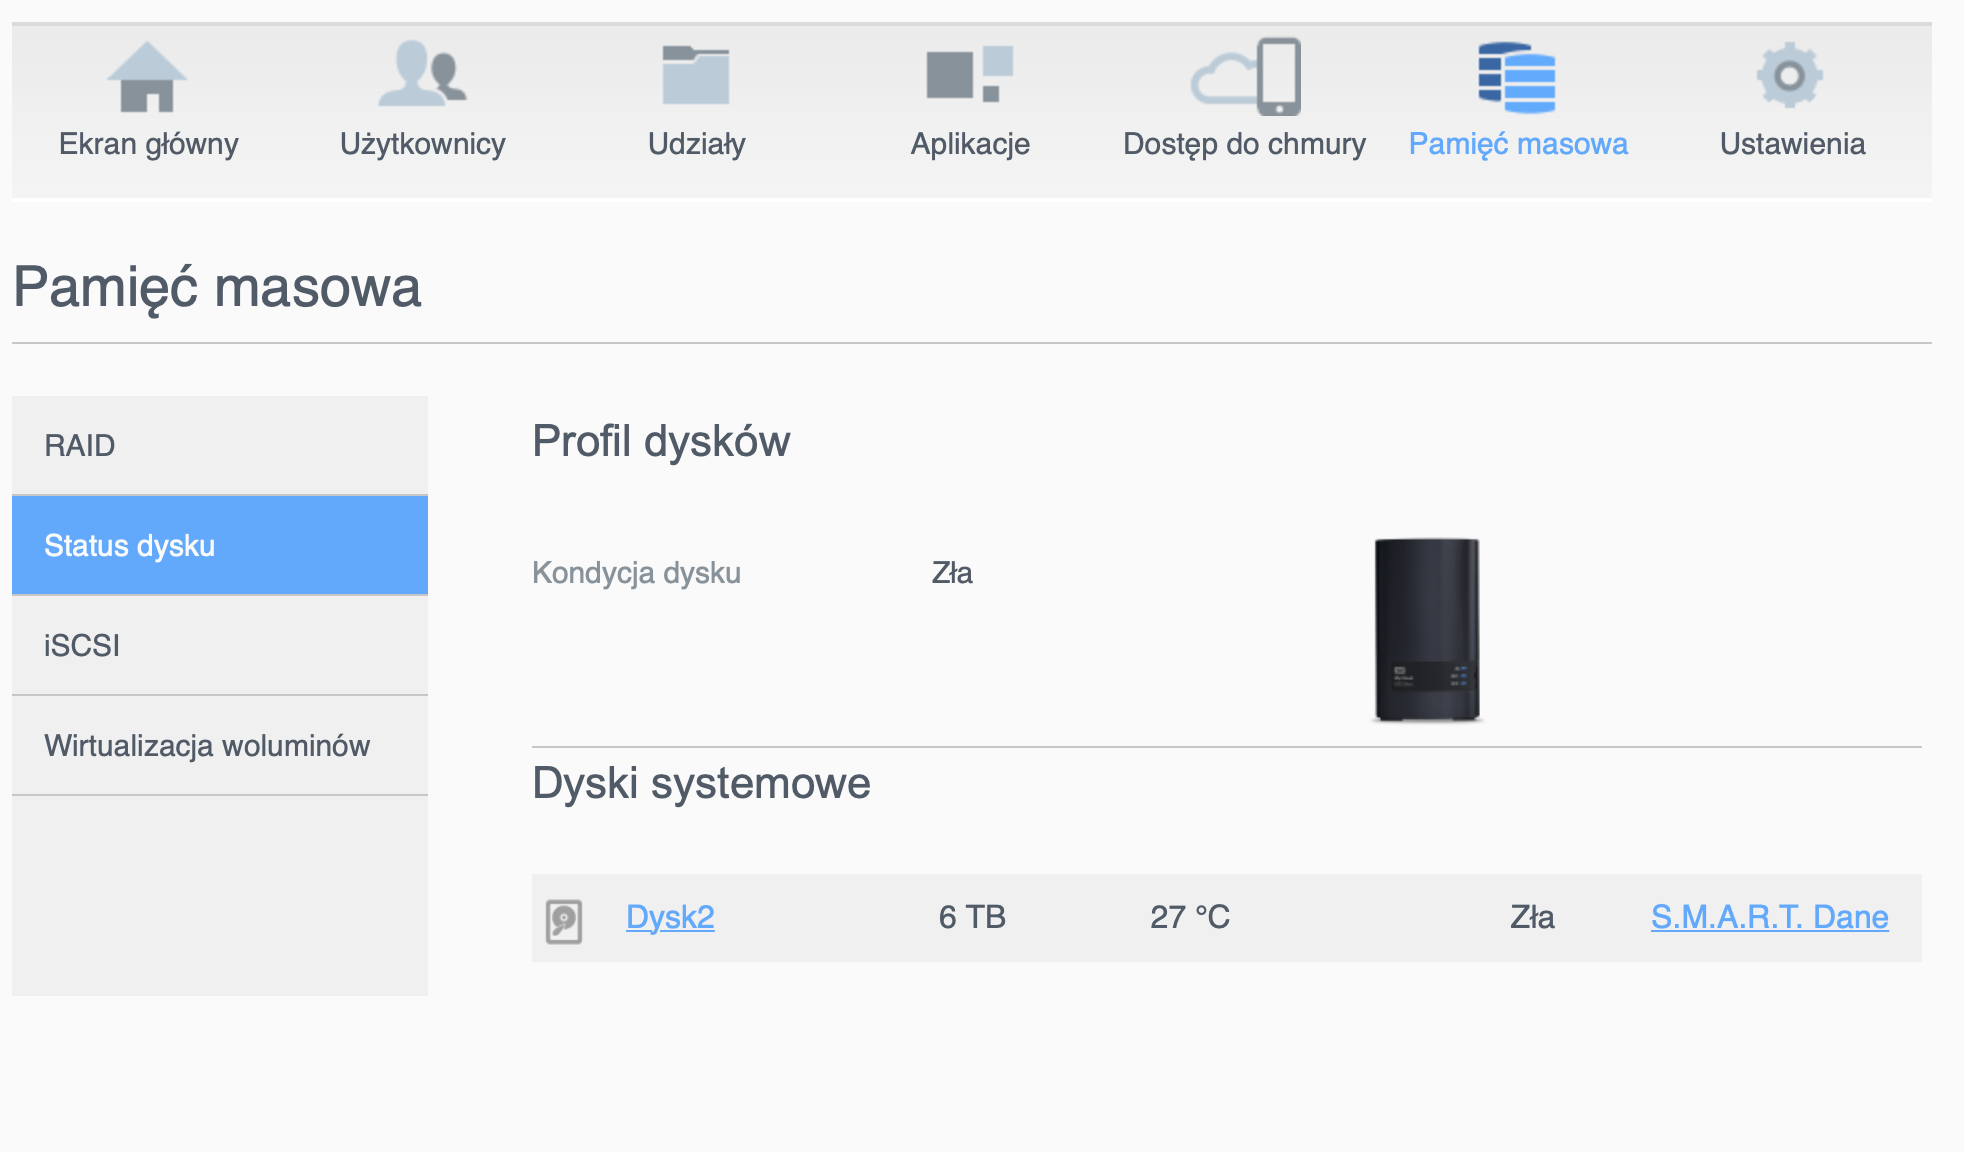Click the Zła status in Dysk2 row

(1532, 917)
